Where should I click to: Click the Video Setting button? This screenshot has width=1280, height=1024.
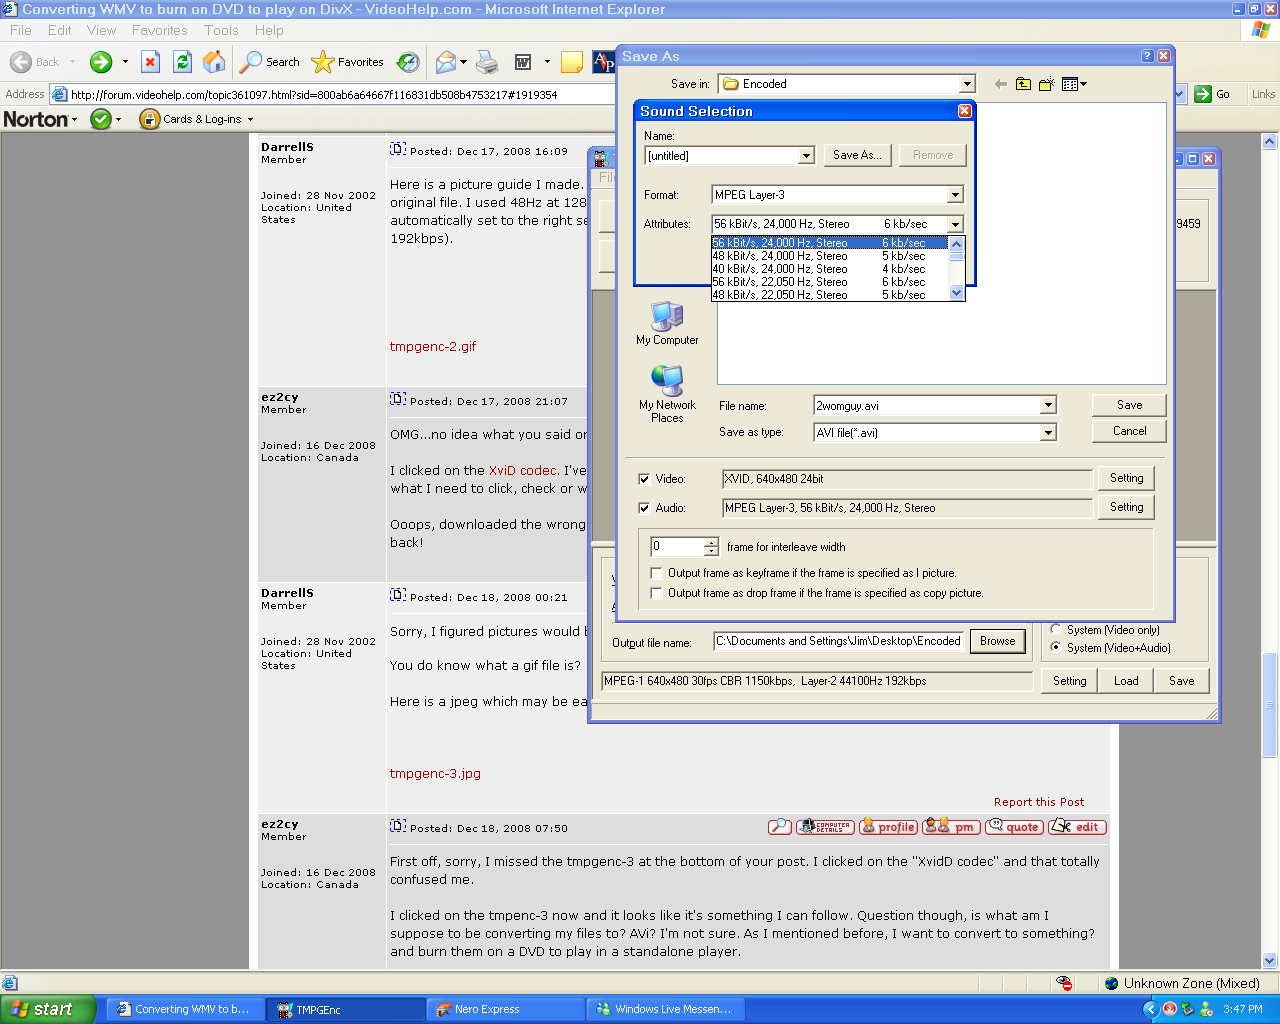[x=1126, y=478]
